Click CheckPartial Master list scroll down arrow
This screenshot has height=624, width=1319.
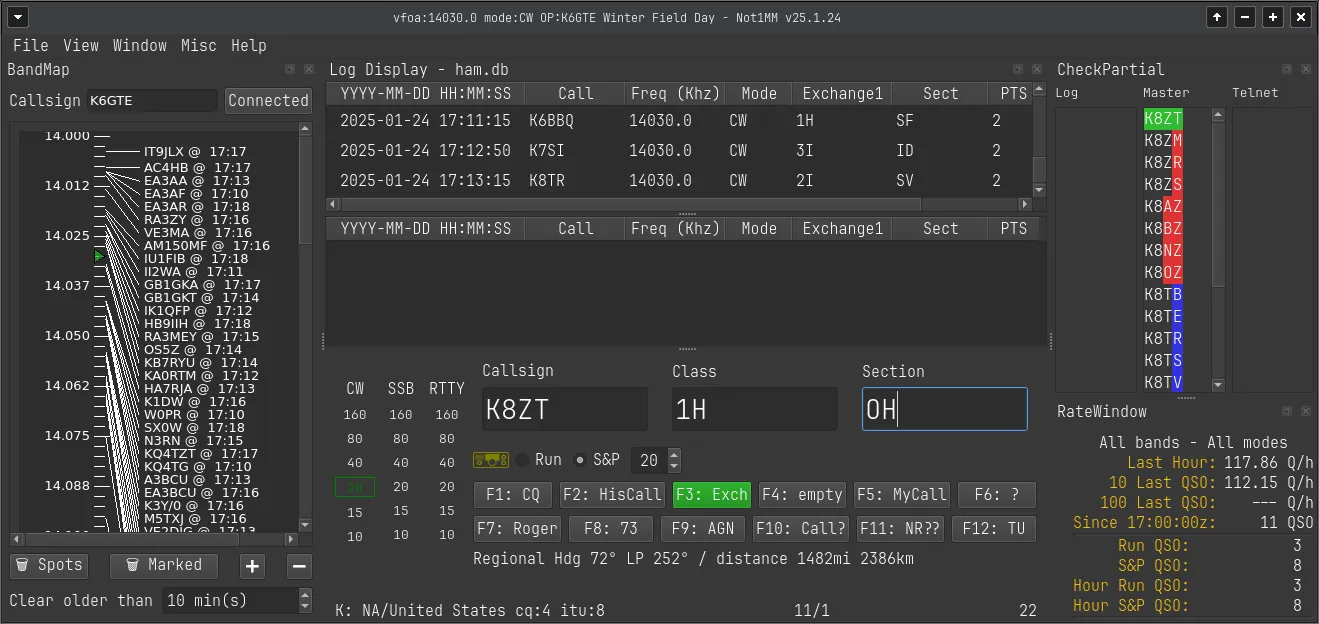coord(1218,384)
